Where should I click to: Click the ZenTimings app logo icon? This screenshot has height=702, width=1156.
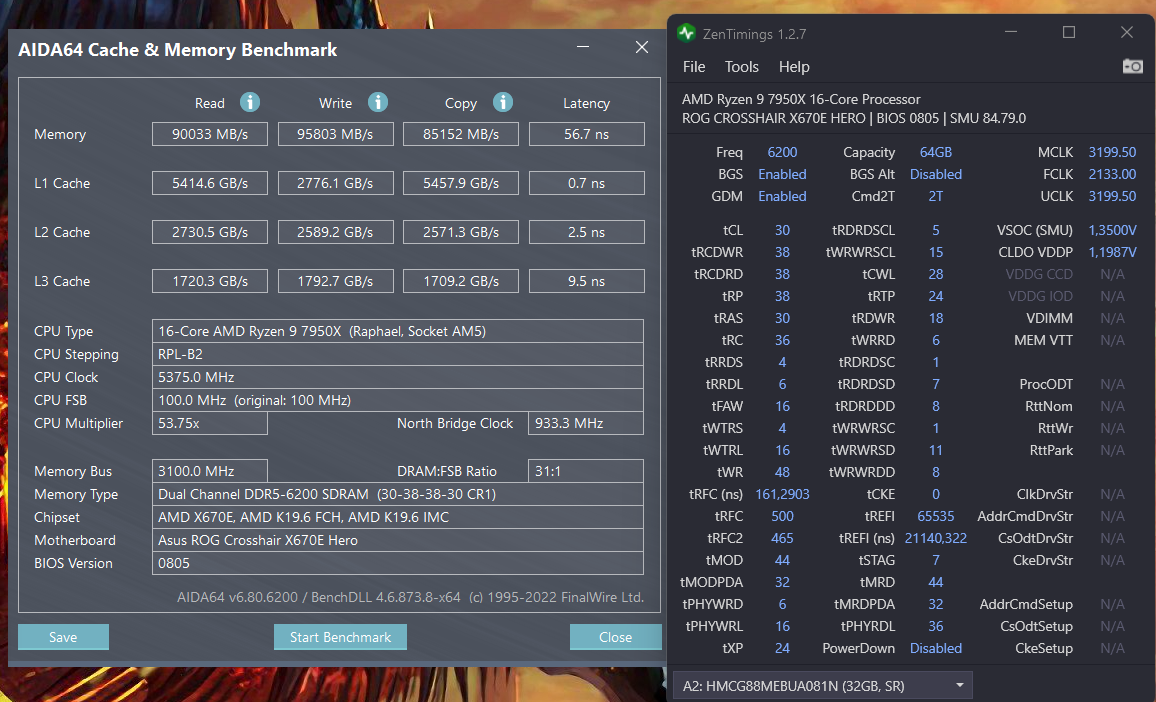coord(686,33)
